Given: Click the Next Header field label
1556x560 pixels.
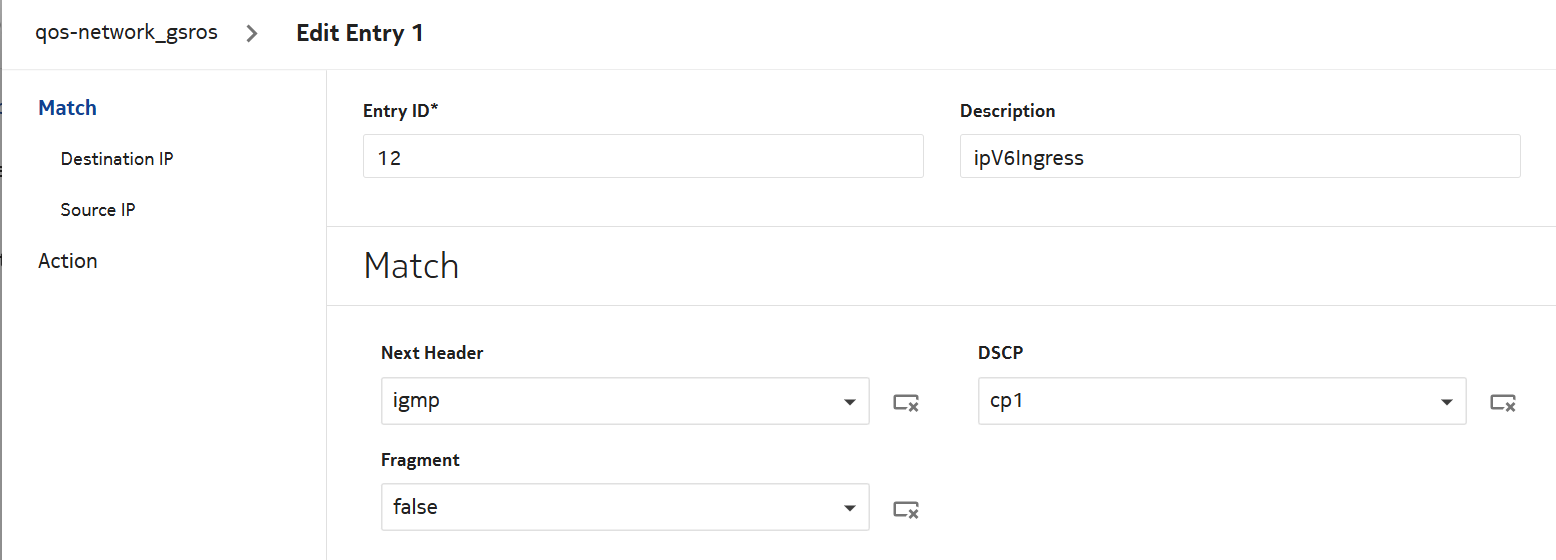Looking at the screenshot, I should (x=432, y=353).
